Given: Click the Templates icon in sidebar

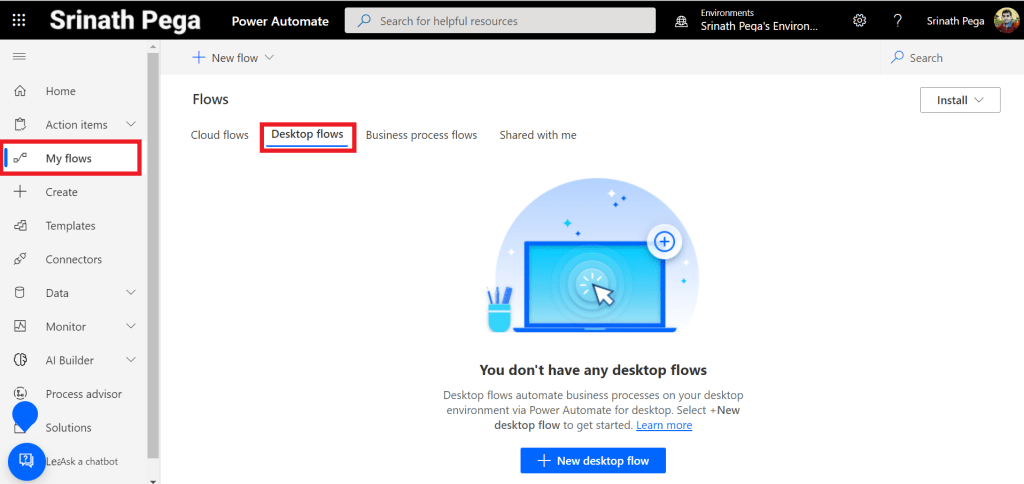Looking at the screenshot, I should 20,226.
